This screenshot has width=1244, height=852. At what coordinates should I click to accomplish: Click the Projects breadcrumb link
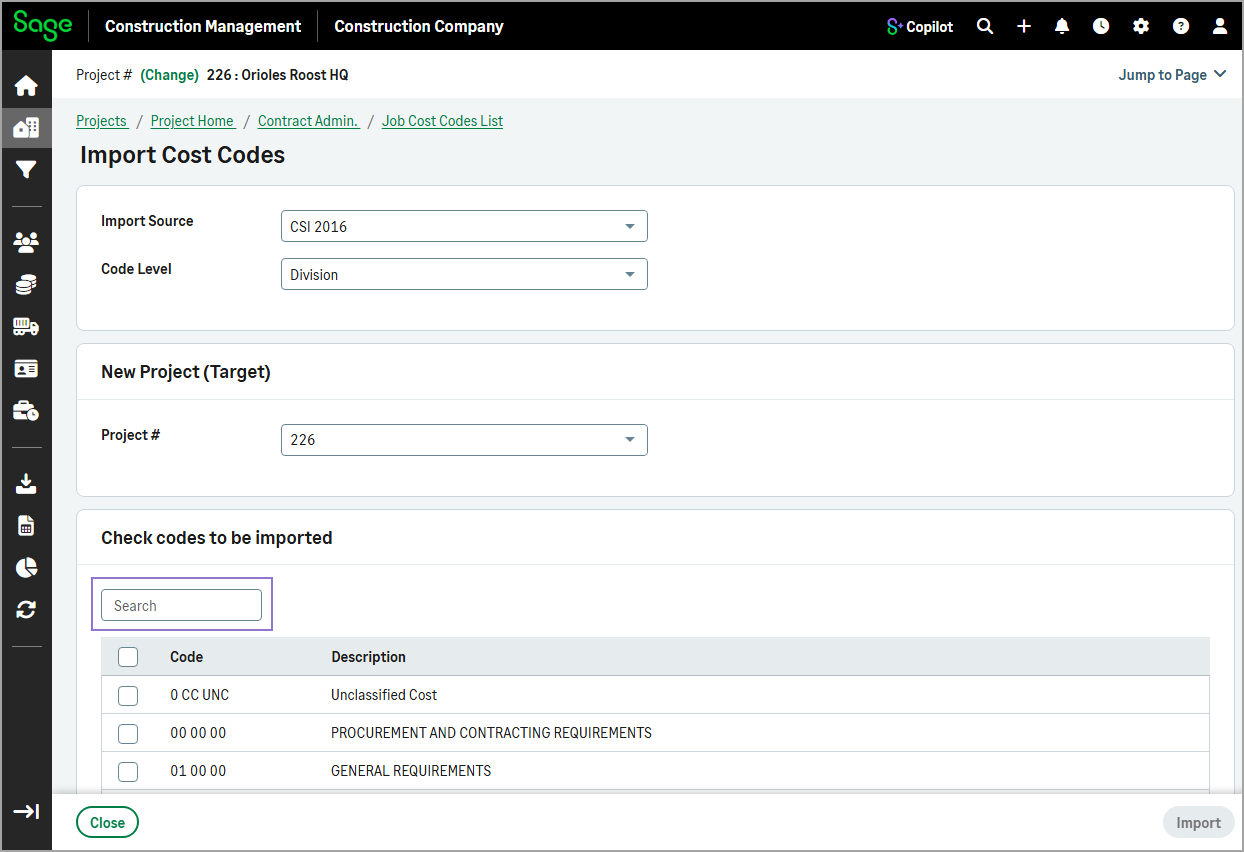102,121
